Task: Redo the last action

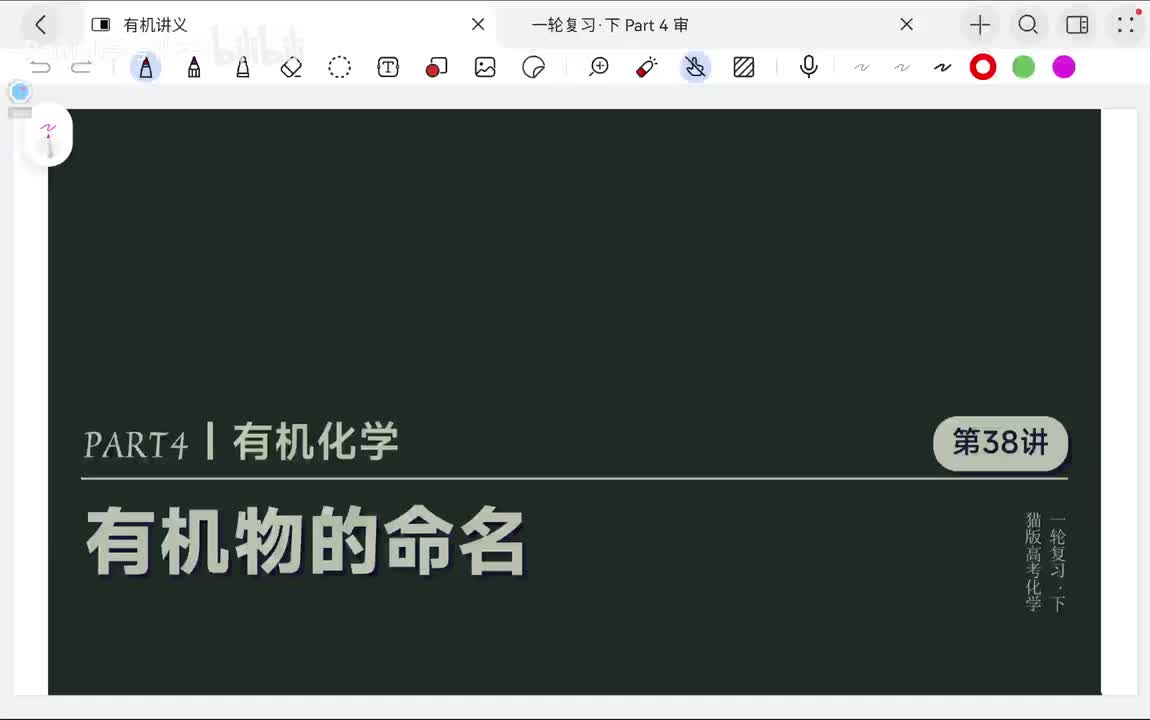Action: (x=81, y=67)
